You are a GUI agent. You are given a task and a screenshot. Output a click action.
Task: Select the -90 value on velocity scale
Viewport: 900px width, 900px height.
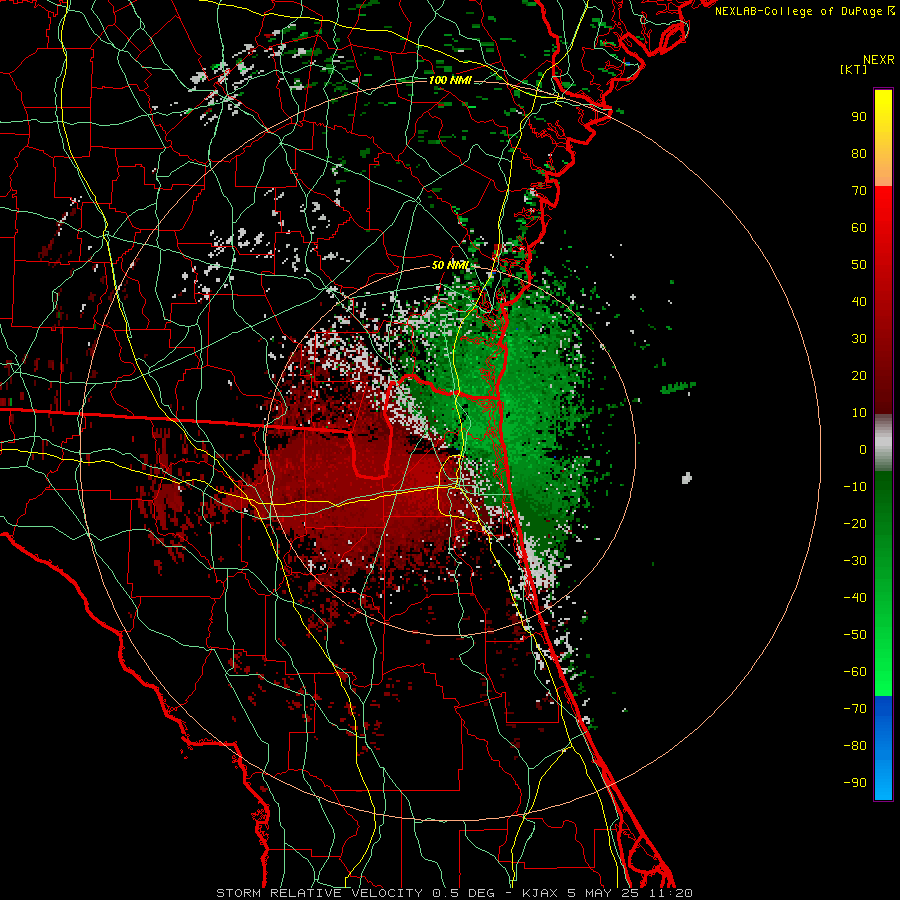click(855, 783)
